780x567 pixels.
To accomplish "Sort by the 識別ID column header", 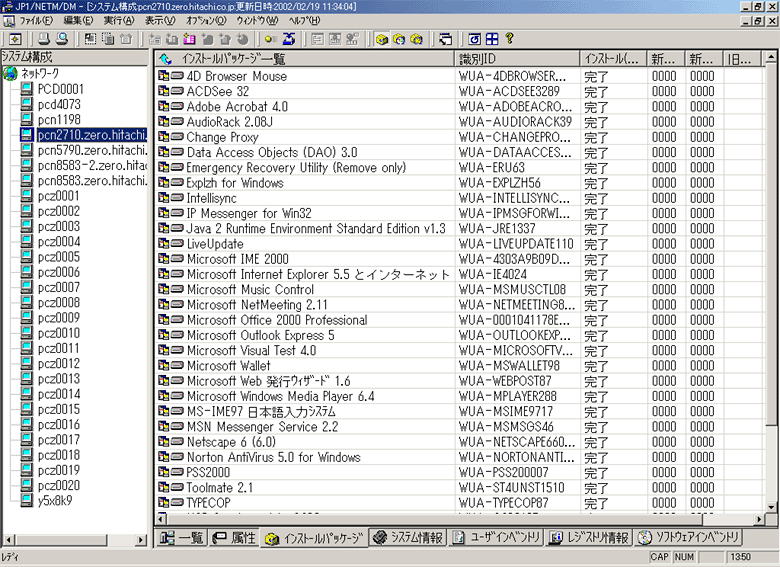I will (x=516, y=60).
